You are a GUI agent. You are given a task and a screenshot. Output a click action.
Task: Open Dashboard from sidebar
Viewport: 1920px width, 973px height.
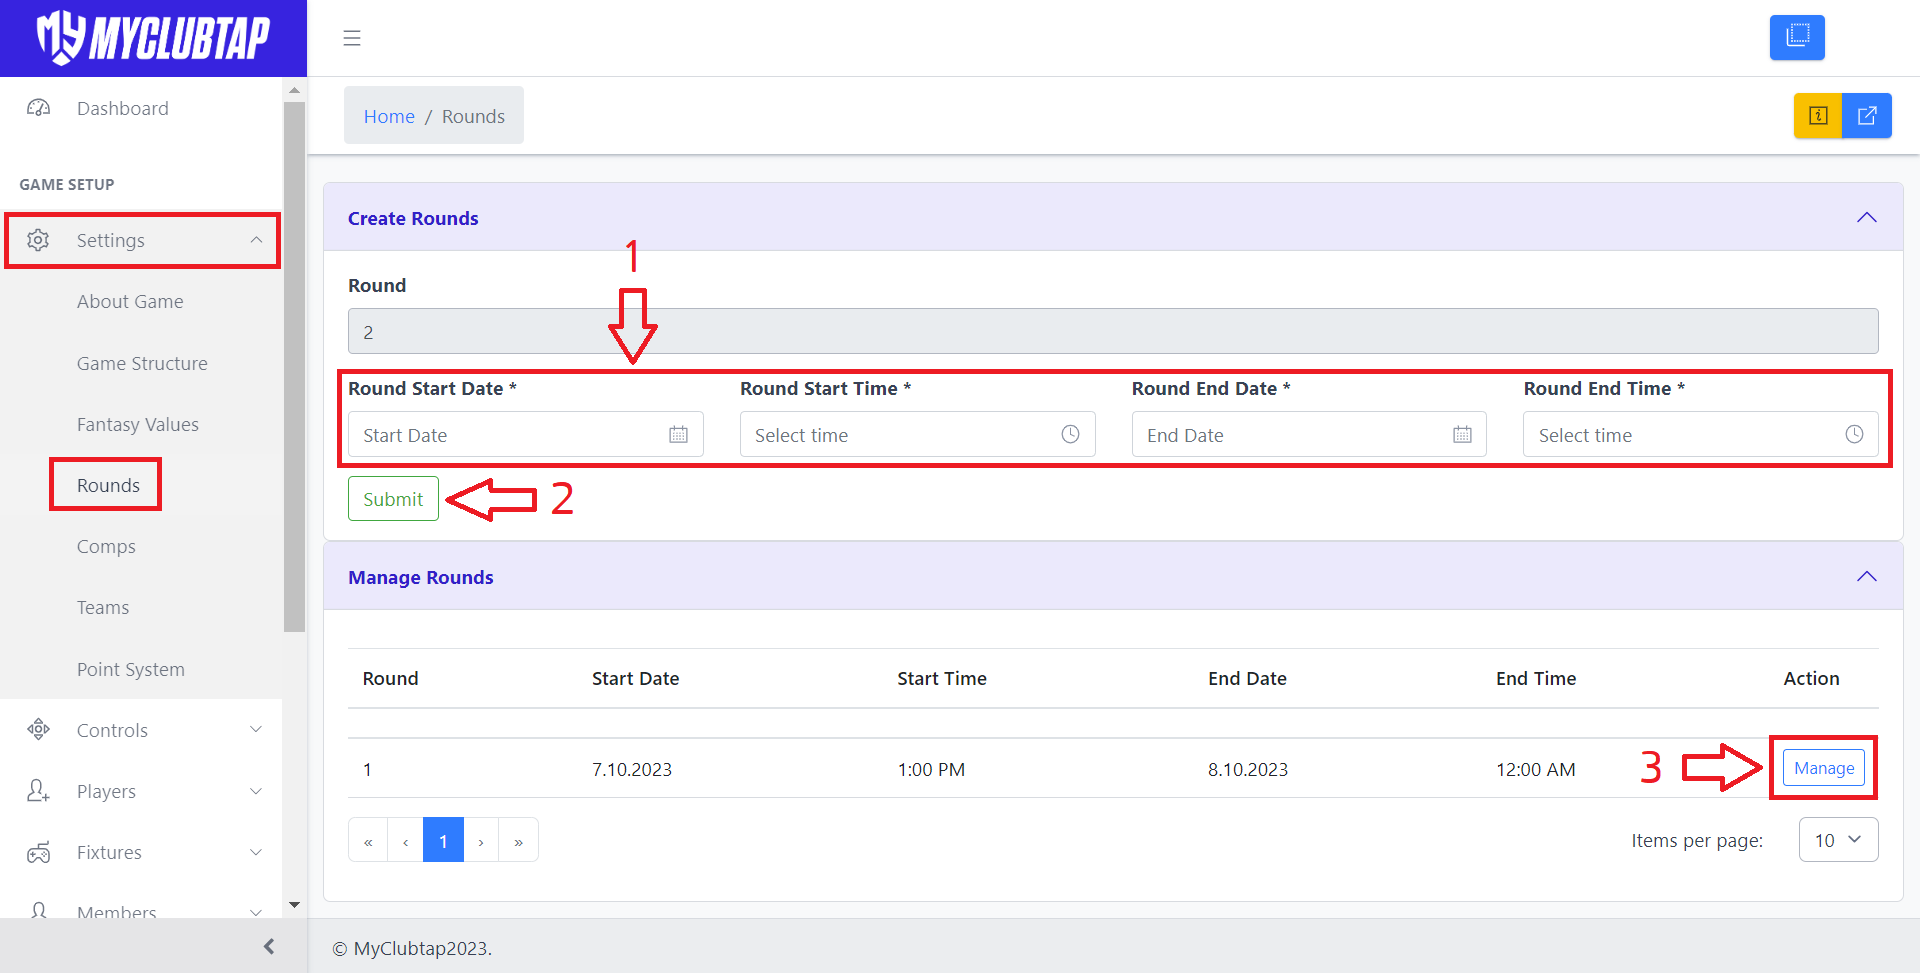pos(122,108)
